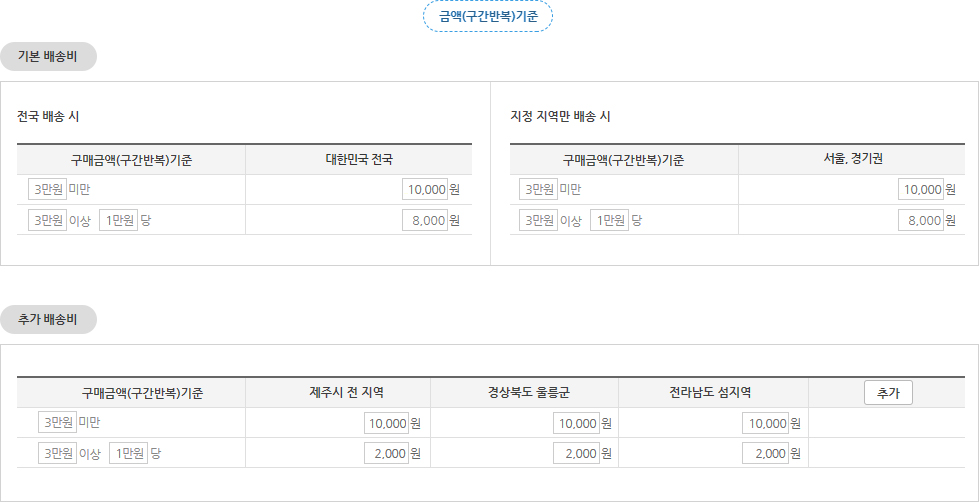Edit 제주시 전 지역 10,000원 field
The width and height of the screenshot is (979, 502).
point(386,423)
